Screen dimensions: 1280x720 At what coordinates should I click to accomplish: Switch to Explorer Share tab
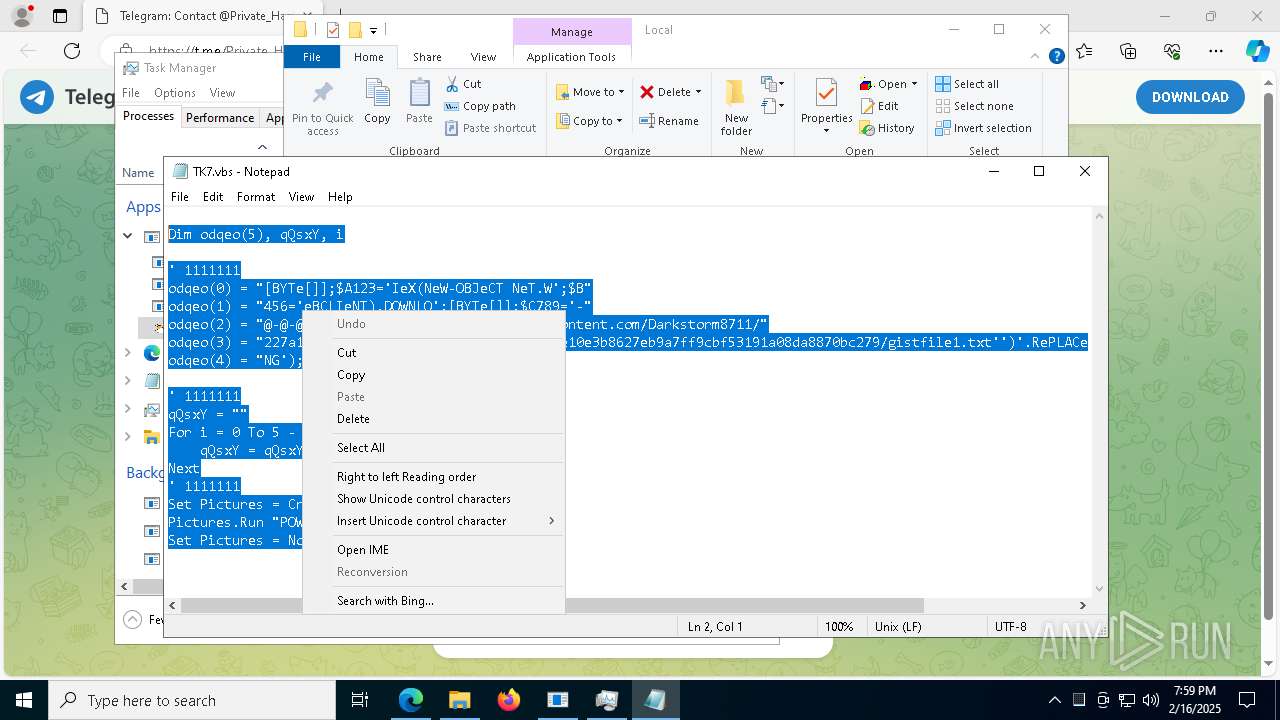tap(427, 57)
